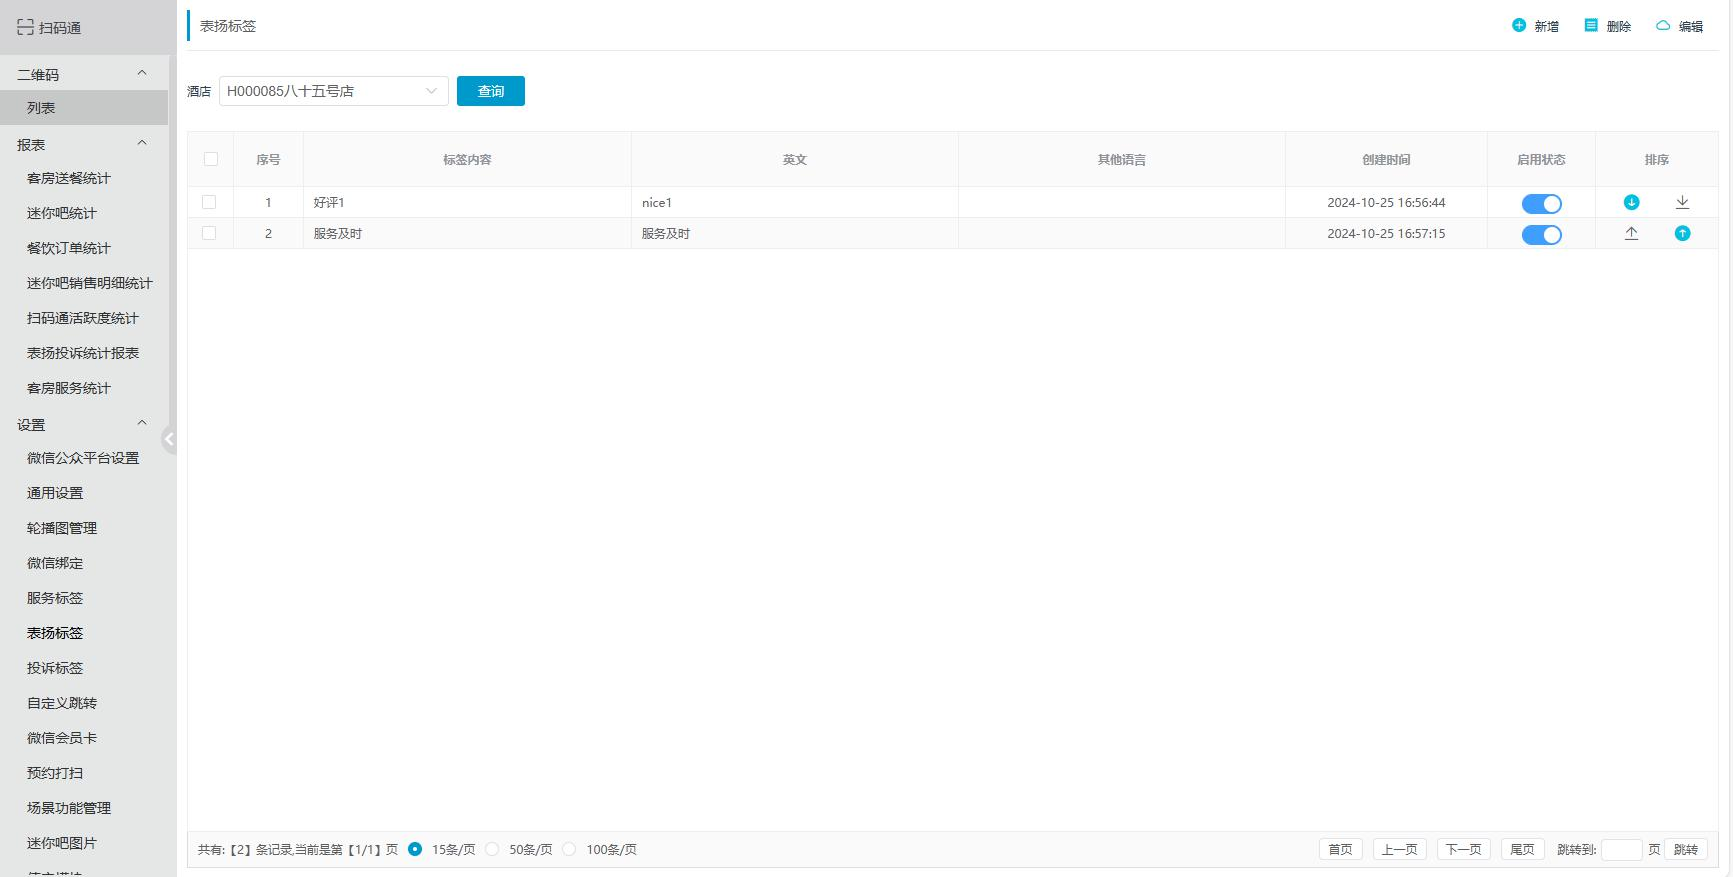
Task: Tick the checkbox for 服务及时 row
Action: [209, 233]
